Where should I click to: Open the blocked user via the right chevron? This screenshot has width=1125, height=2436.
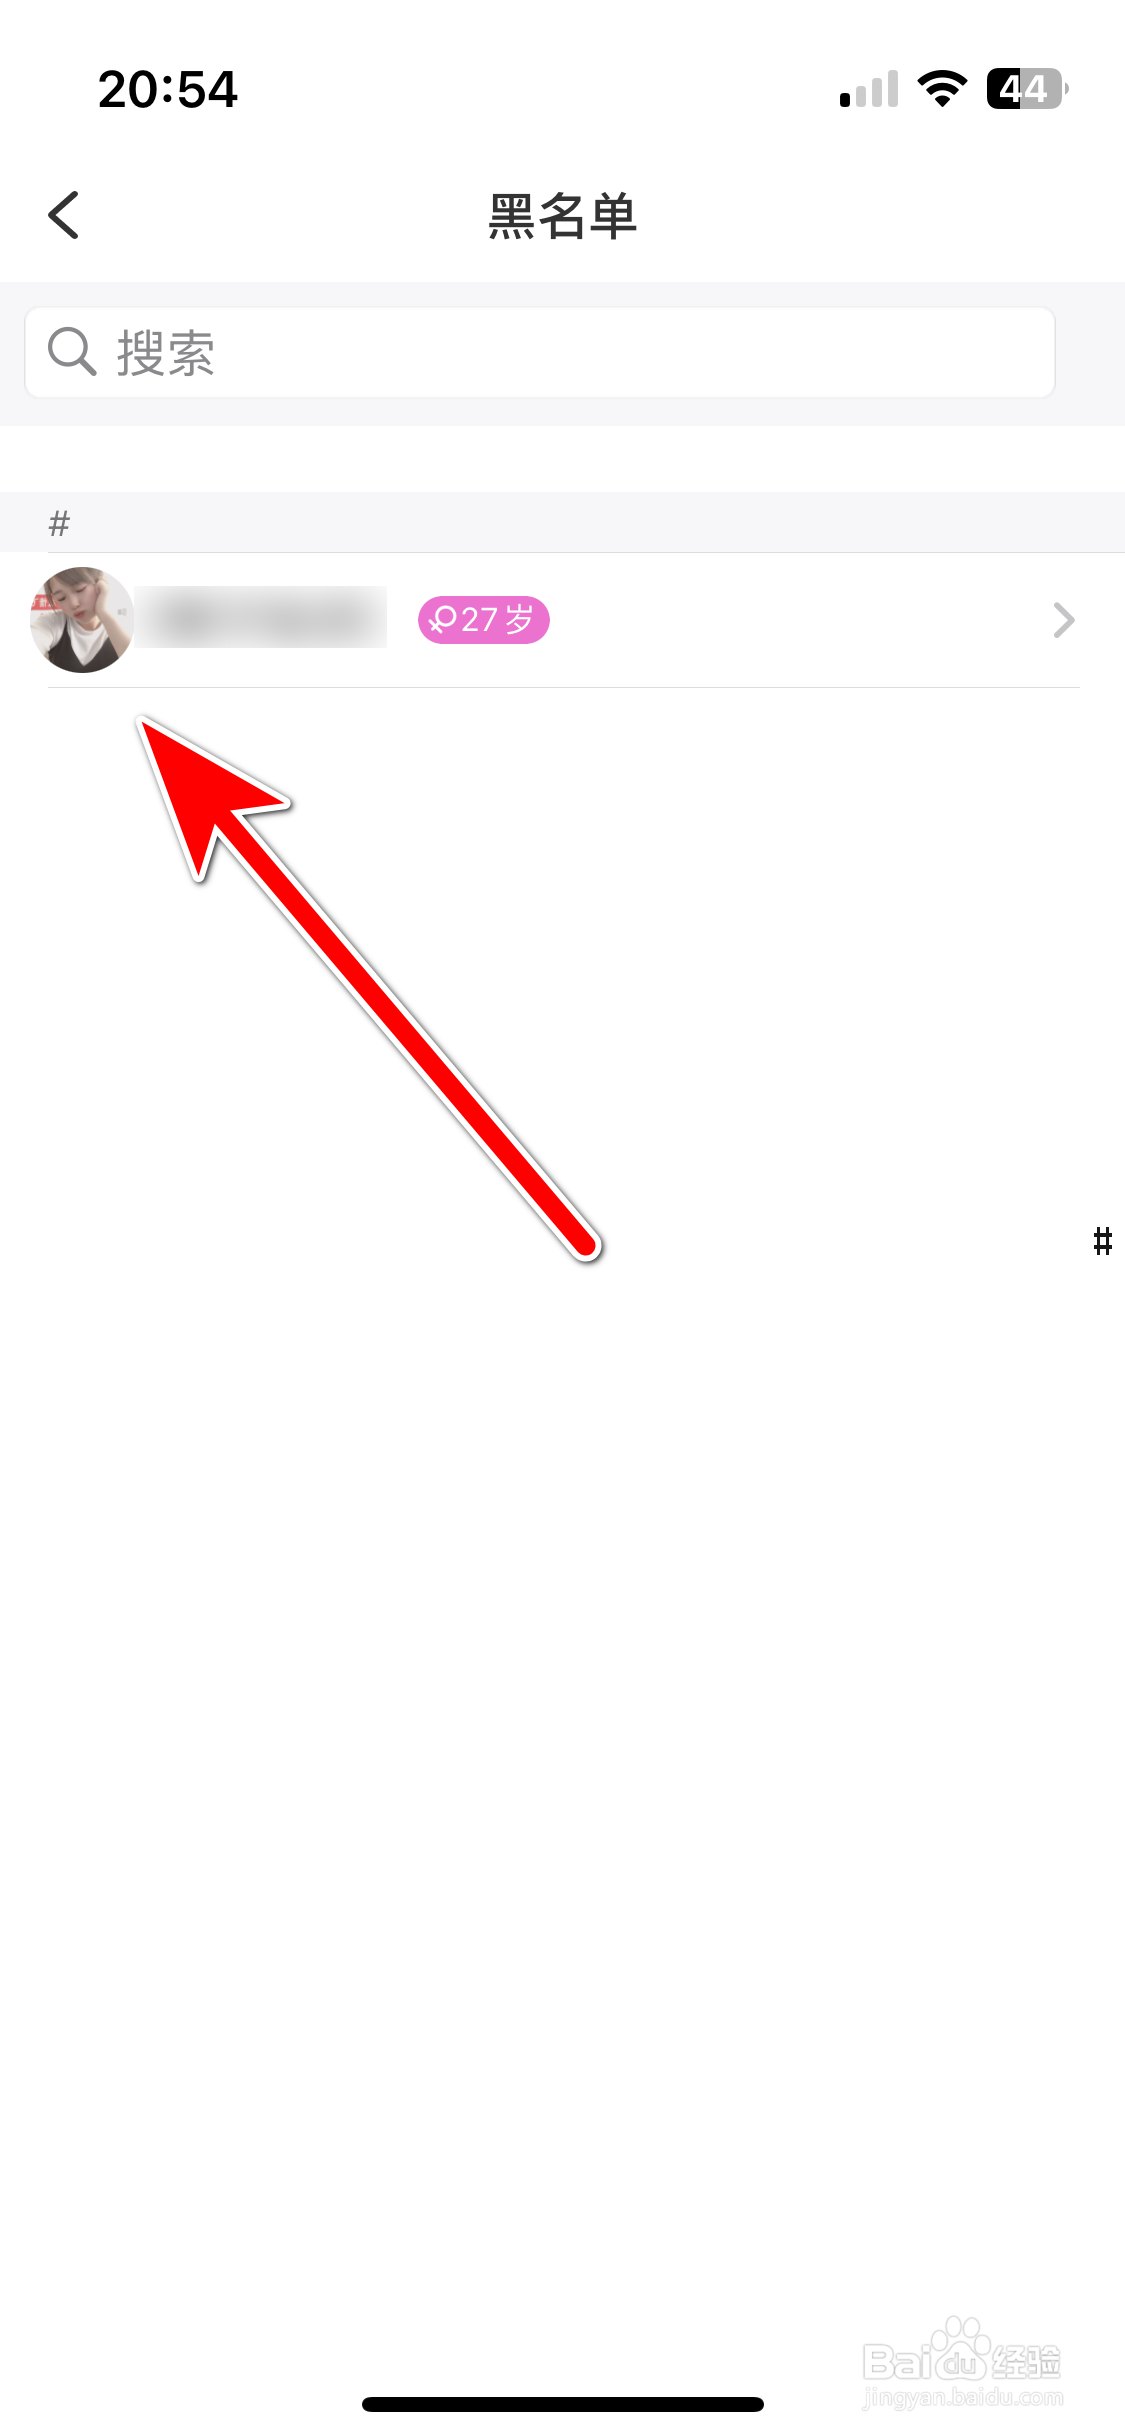click(1064, 620)
